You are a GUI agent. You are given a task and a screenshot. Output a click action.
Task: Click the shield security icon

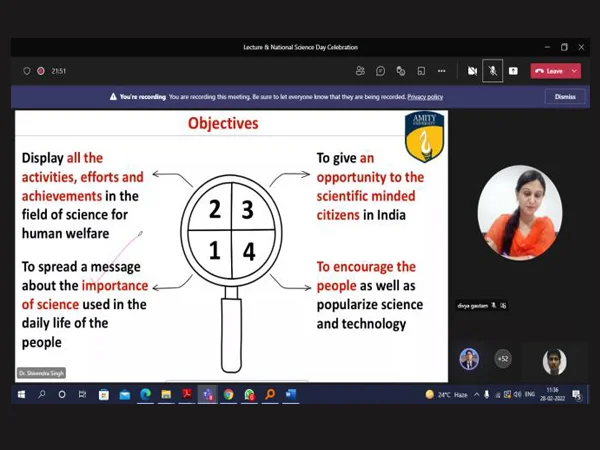tap(27, 71)
